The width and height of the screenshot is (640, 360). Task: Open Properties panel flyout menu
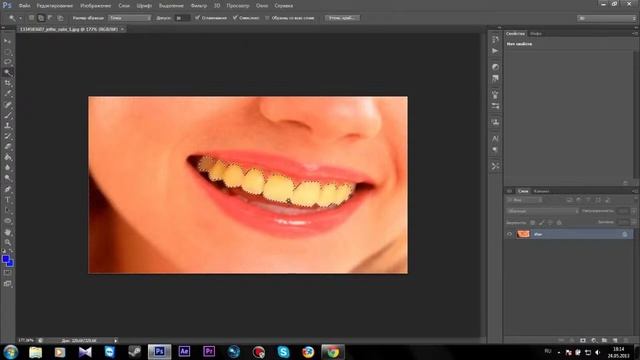(635, 33)
